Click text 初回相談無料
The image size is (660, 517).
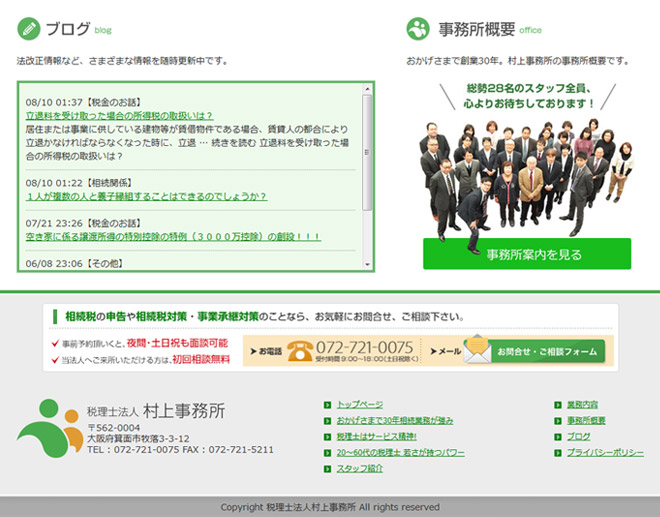[x=201, y=360]
